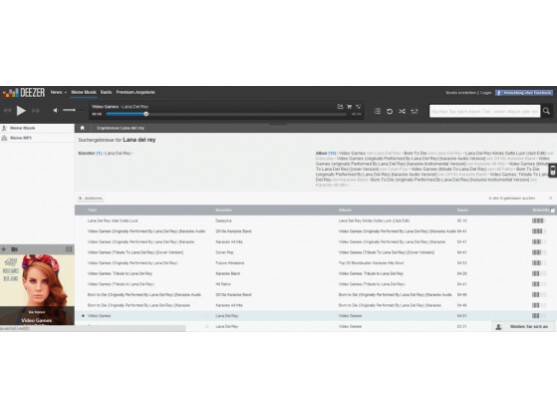Click artist Lana Del Rey in highlighted row
The image size is (557, 418).
[x=227, y=316]
